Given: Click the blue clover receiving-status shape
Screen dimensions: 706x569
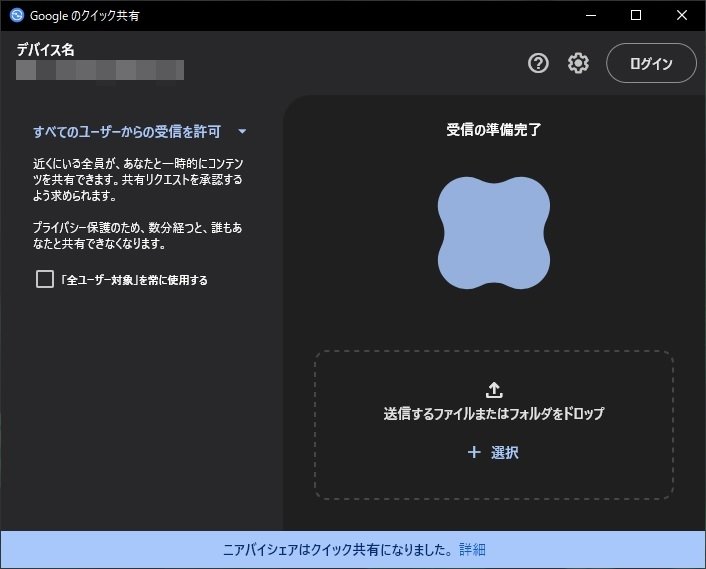Looking at the screenshot, I should pos(493,233).
